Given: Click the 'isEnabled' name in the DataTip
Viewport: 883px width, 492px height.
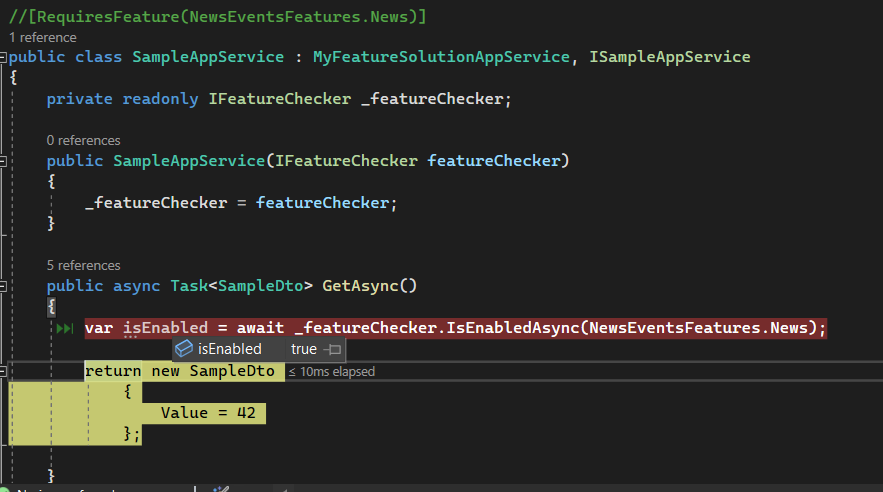Looking at the screenshot, I should 230,349.
